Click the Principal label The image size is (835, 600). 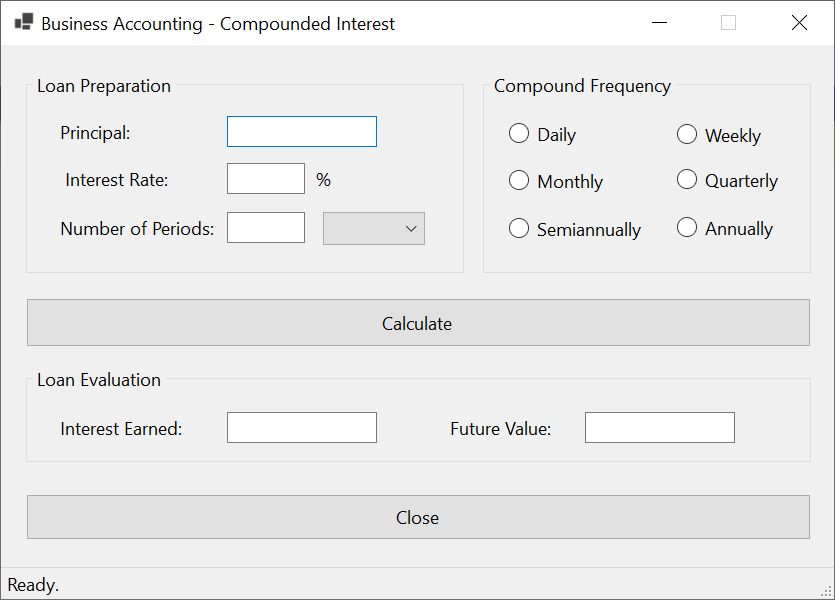(x=95, y=133)
